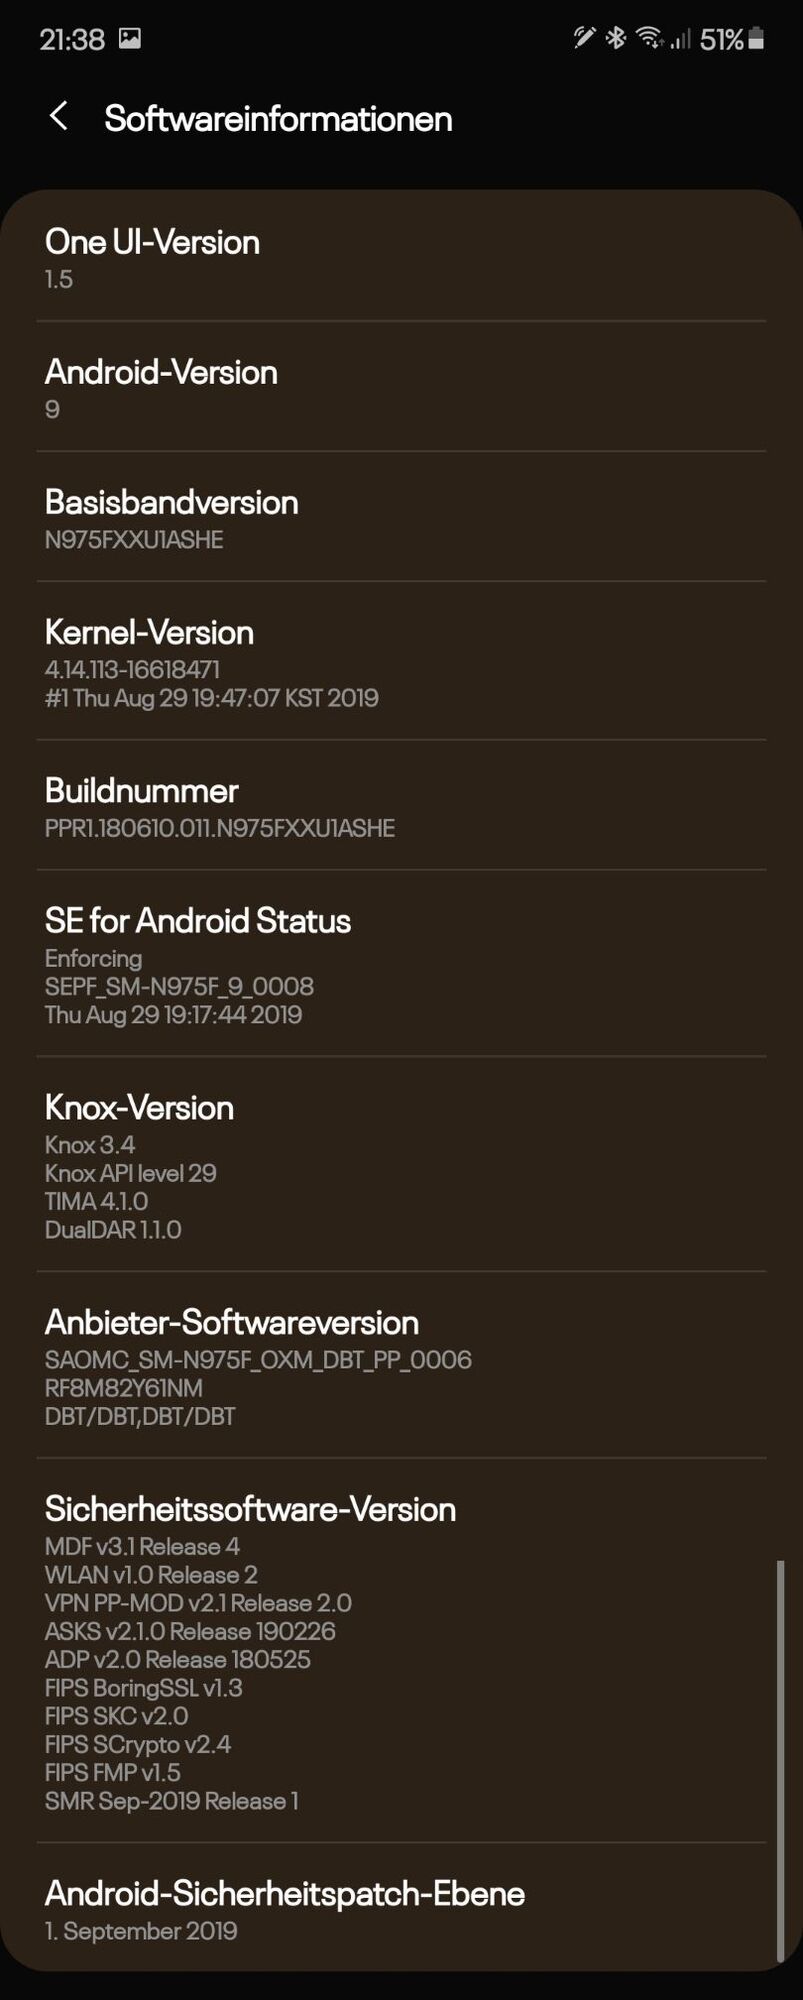
Task: Tap the battery icon in status bar
Action: (756, 38)
